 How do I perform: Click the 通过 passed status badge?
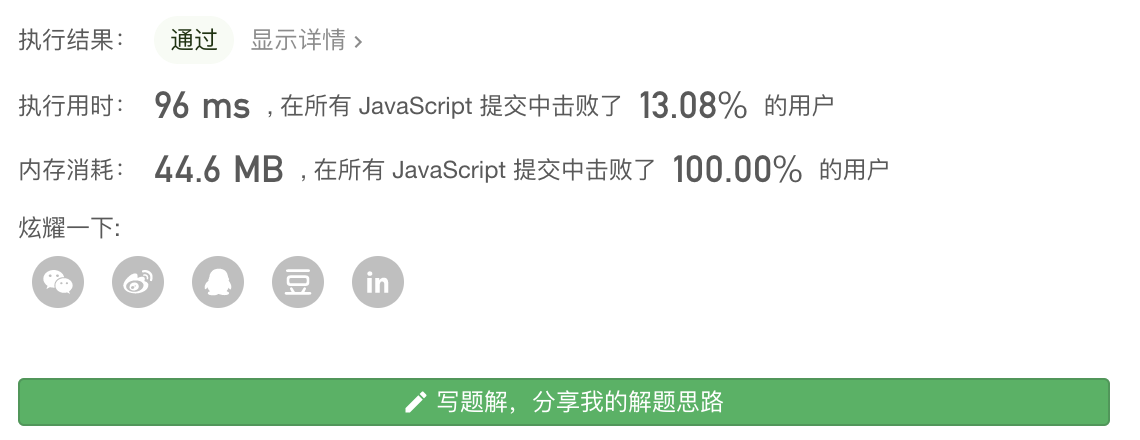click(x=194, y=40)
